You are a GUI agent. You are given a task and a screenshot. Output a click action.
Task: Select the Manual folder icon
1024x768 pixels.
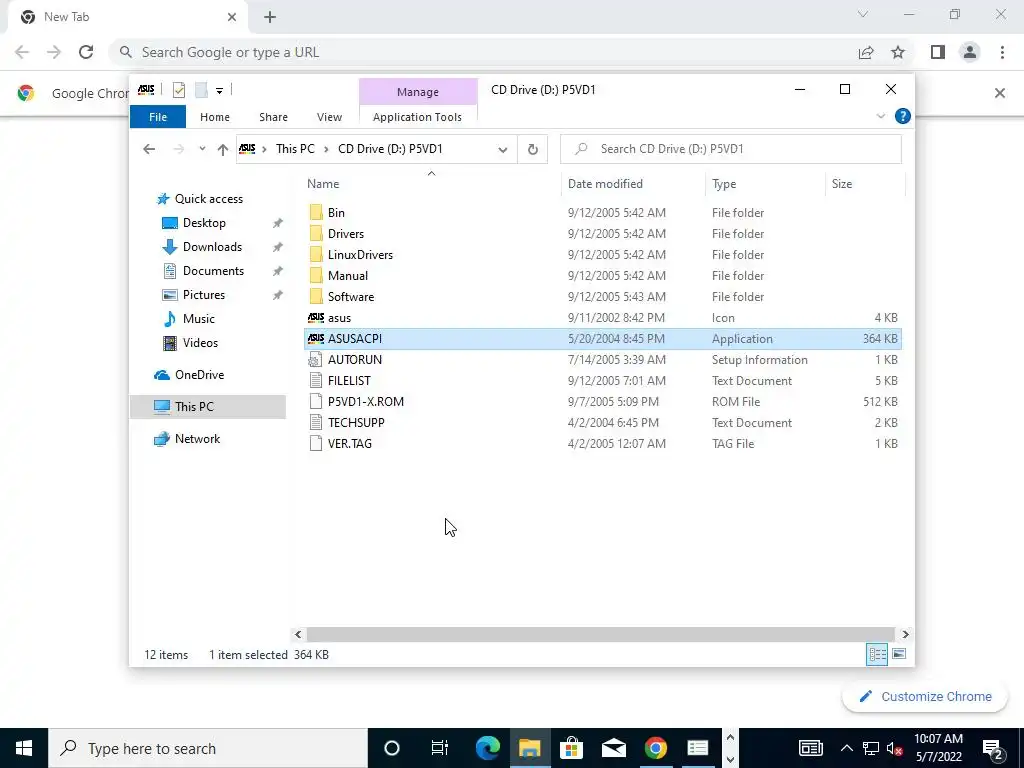[x=316, y=275]
